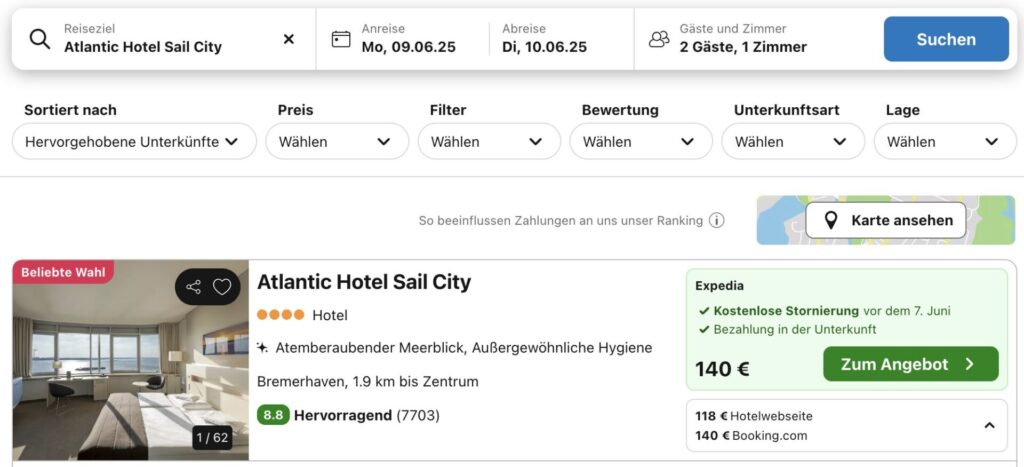Open the Bewertung dropdown

coord(641,142)
